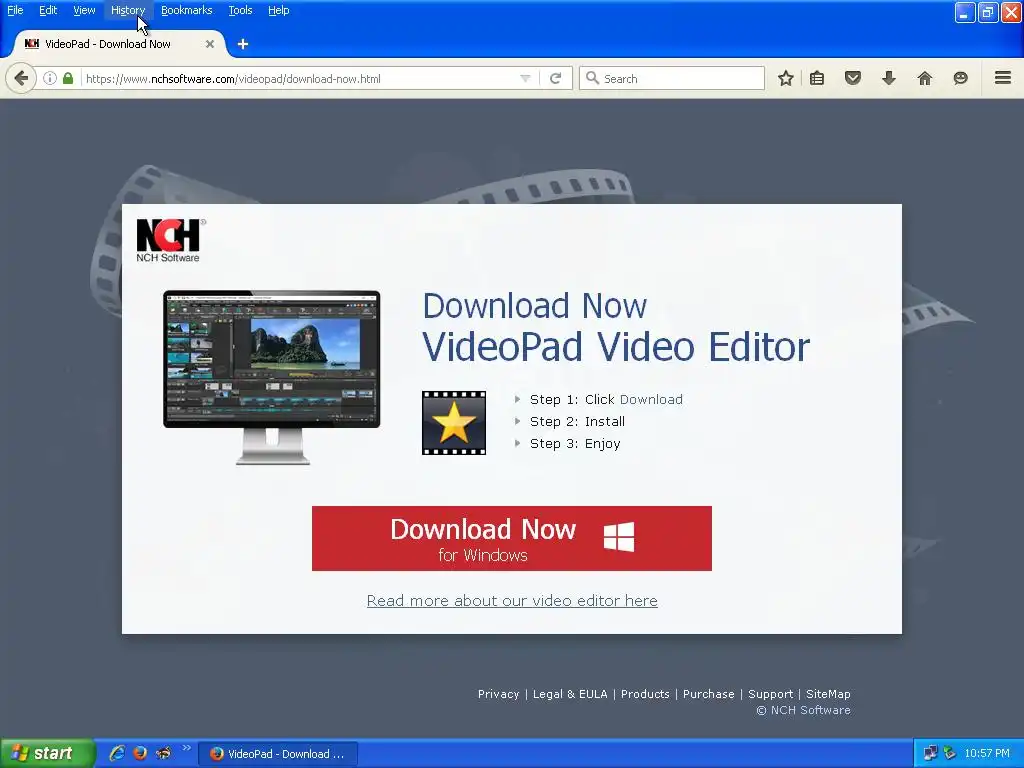The image size is (1024, 768).
Task: Click the NCH Software logo
Action: [170, 240]
